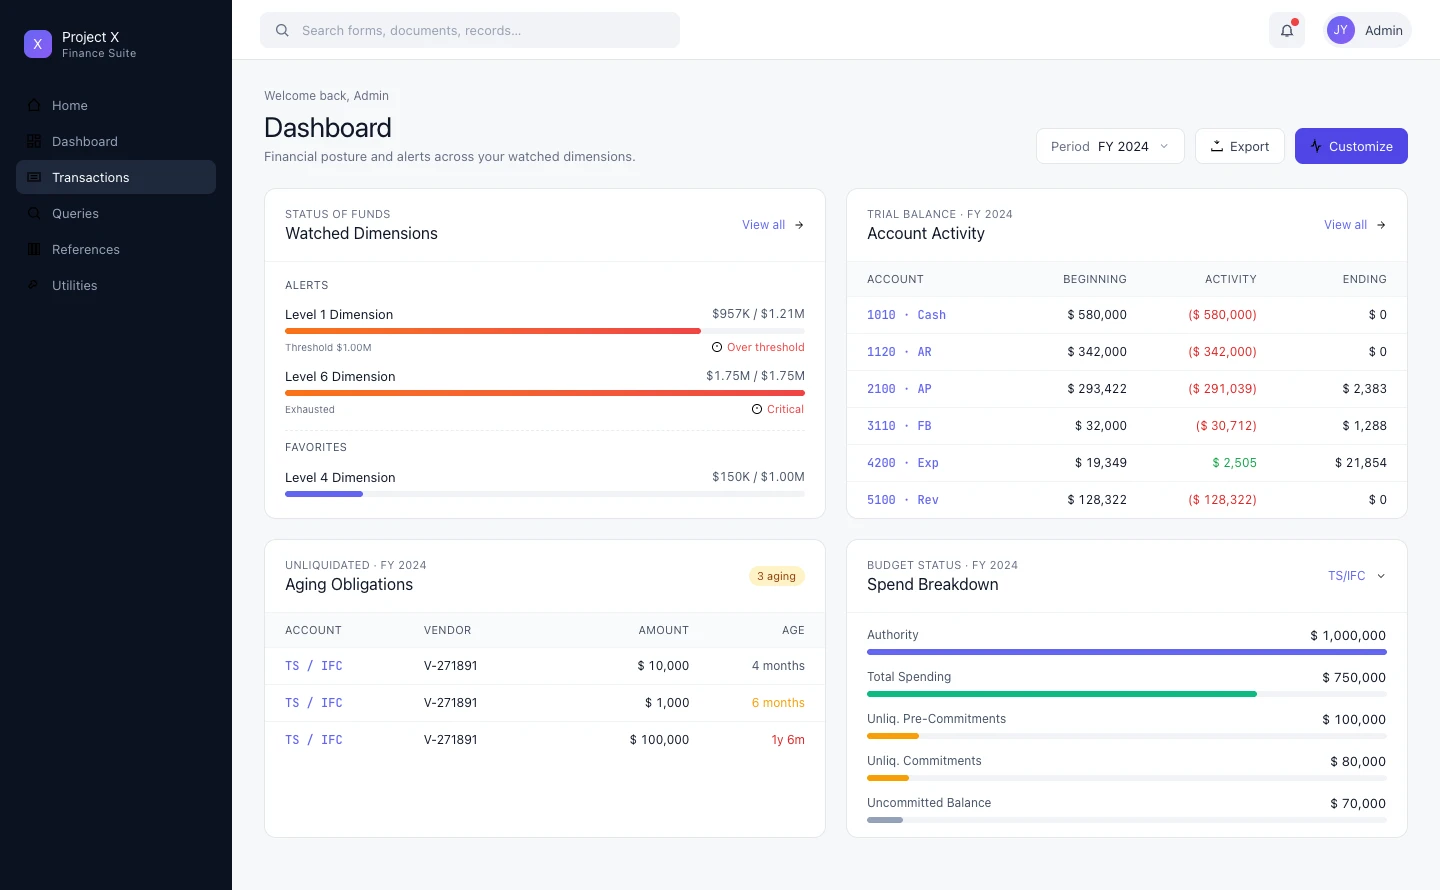Click the search forms, documents, records field
Screen dimensions: 1440x890
click(x=470, y=30)
